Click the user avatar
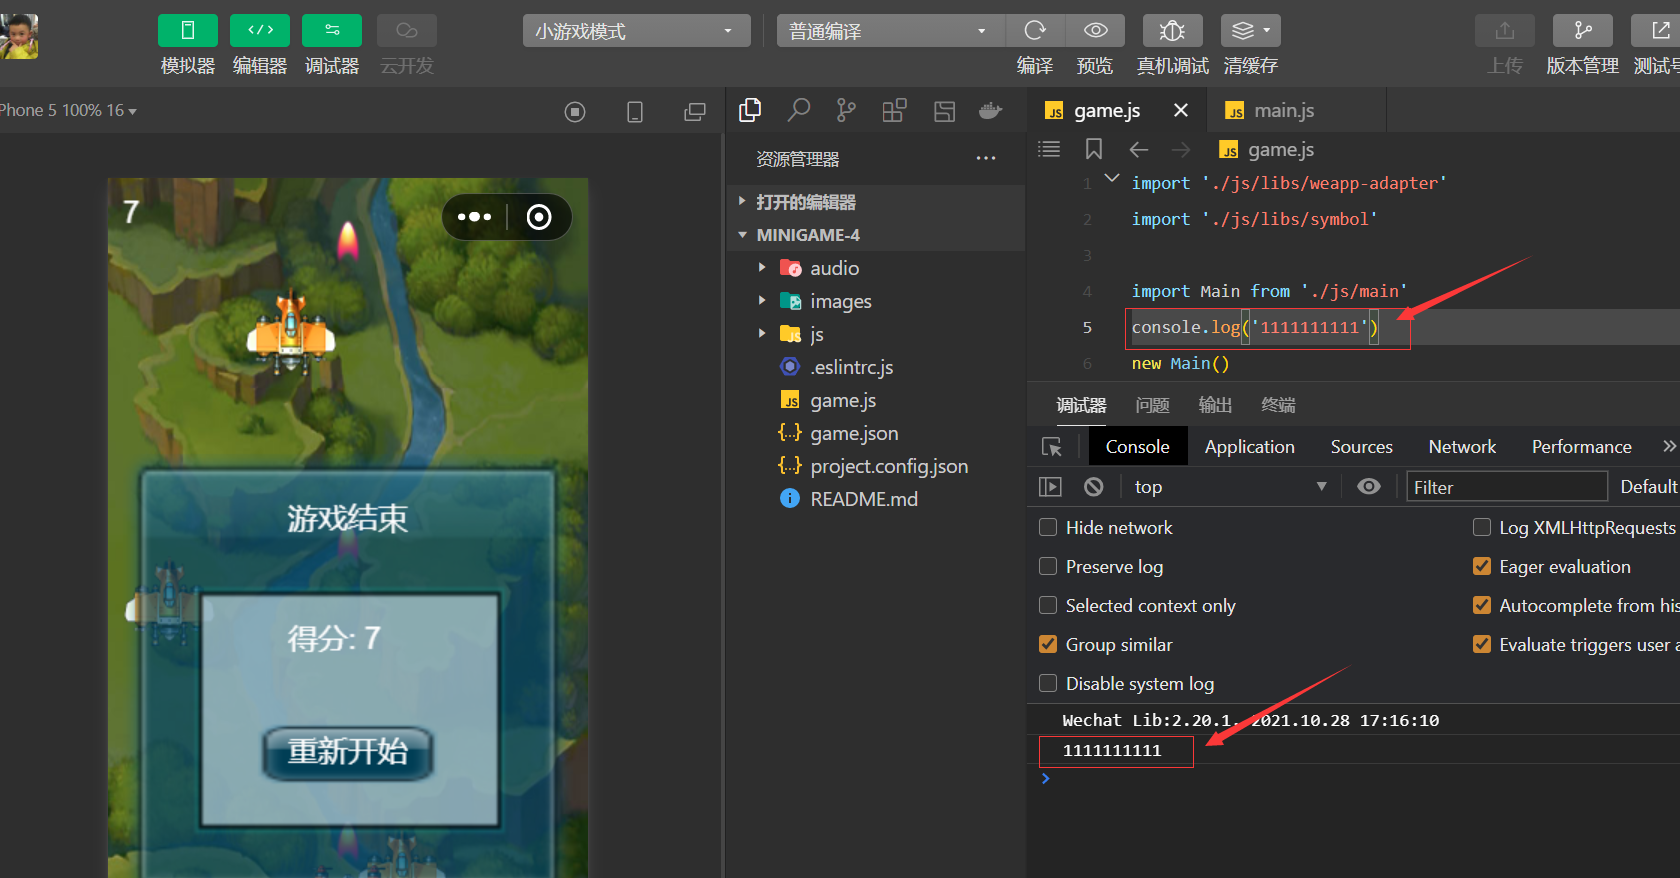The height and width of the screenshot is (878, 1680). (18, 37)
